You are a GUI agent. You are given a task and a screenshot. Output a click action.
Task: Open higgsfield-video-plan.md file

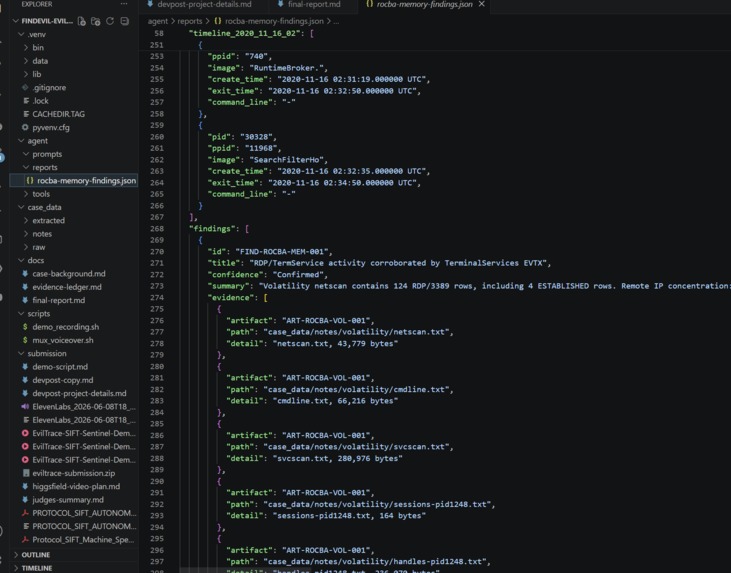[76, 486]
